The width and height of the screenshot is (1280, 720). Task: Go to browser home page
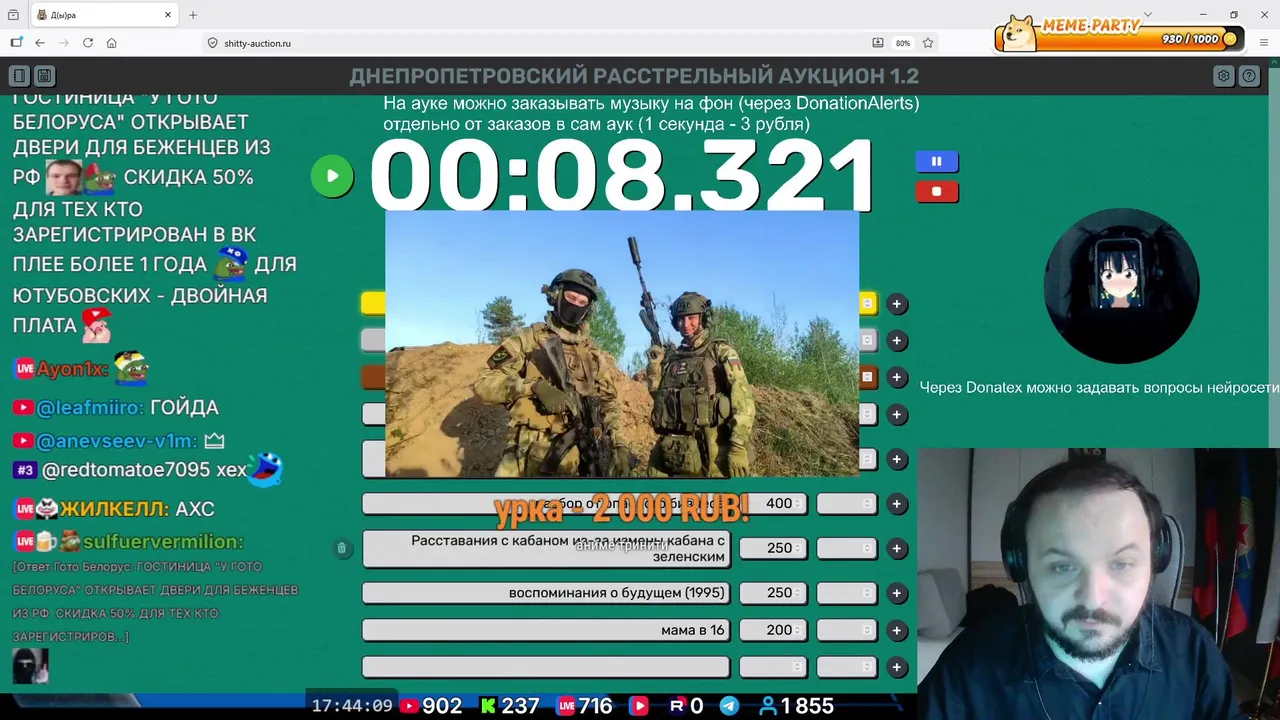pyautogui.click(x=112, y=43)
